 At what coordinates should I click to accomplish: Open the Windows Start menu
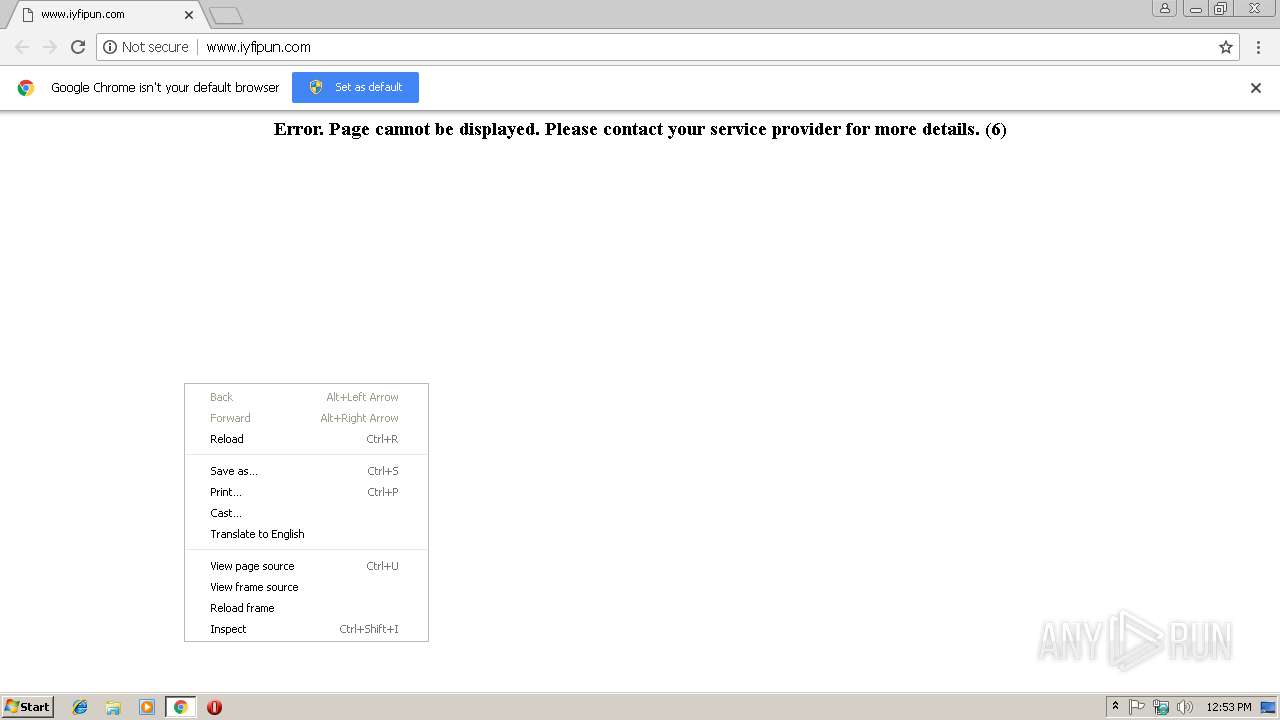(27, 707)
